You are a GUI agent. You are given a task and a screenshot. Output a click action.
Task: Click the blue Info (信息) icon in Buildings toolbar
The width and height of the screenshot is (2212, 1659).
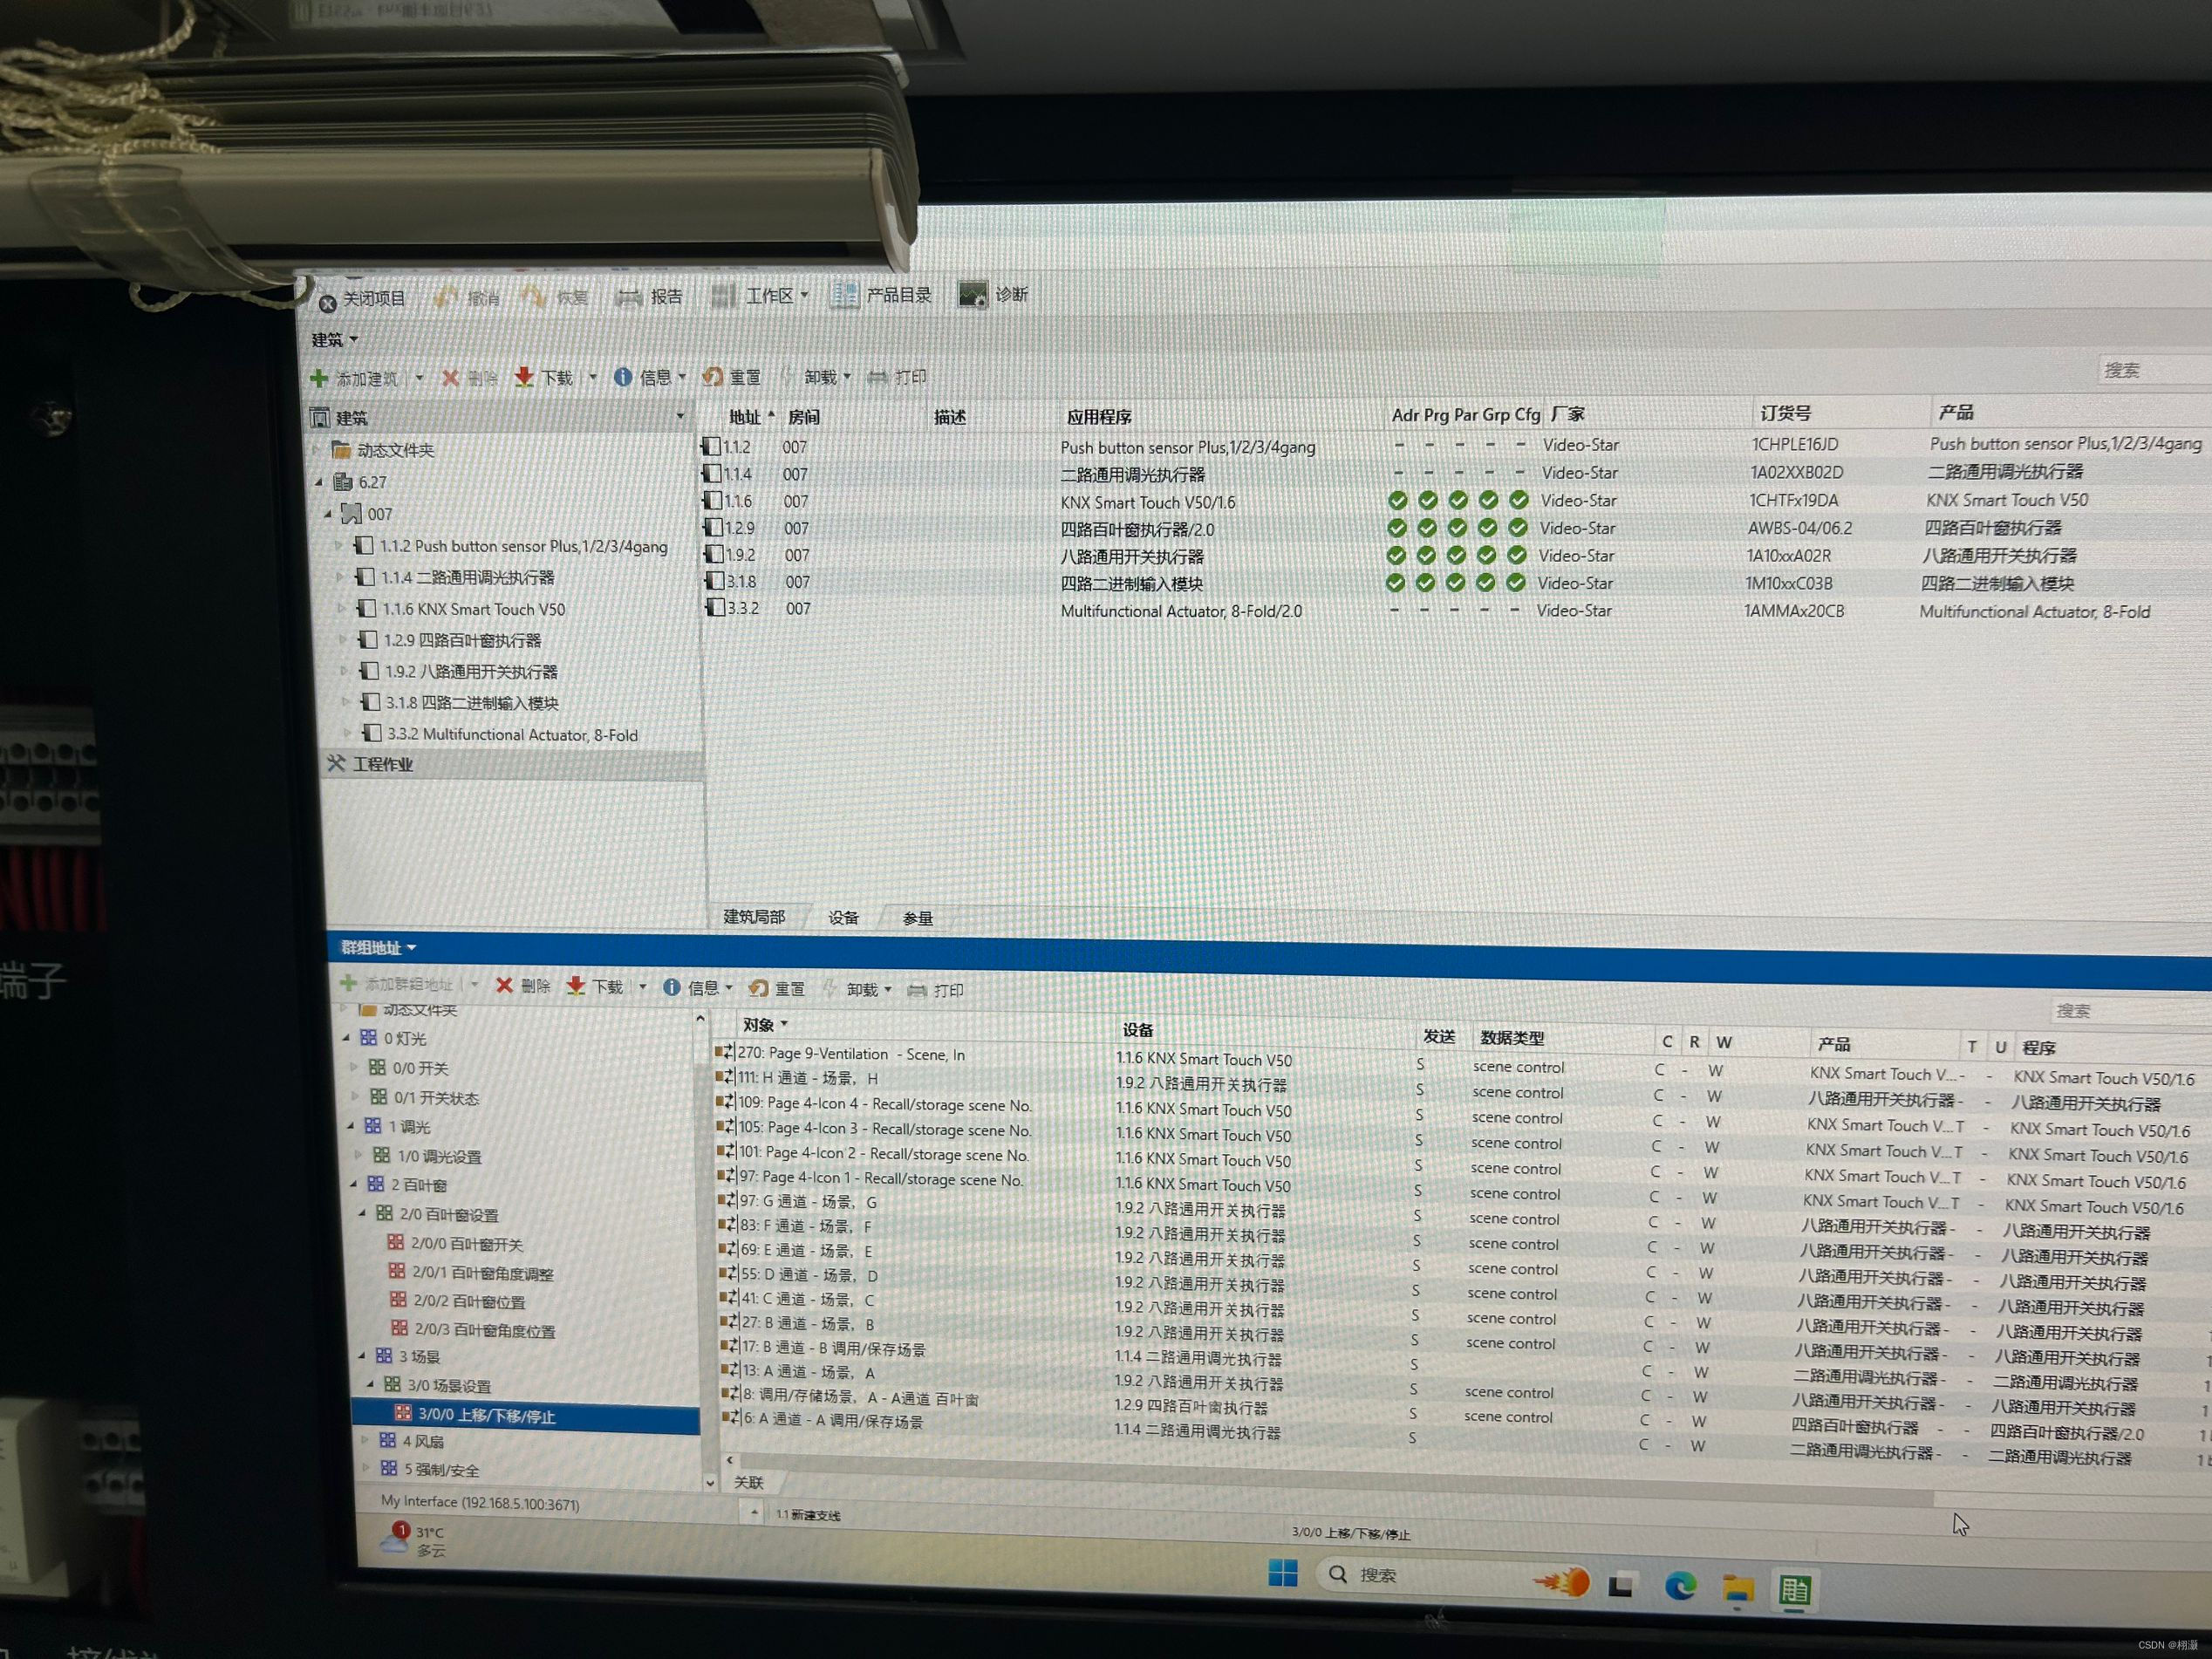pos(622,377)
